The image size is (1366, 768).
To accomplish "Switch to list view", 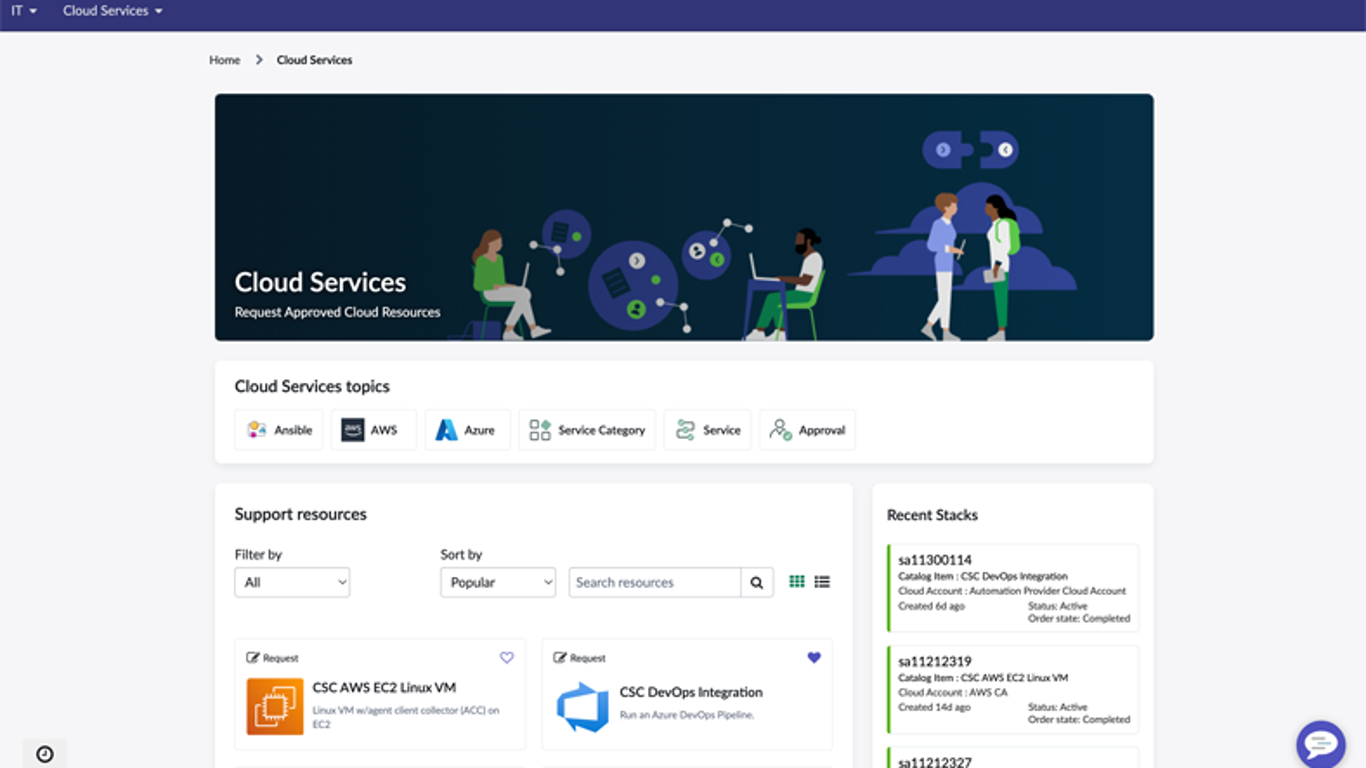I will pos(822,581).
